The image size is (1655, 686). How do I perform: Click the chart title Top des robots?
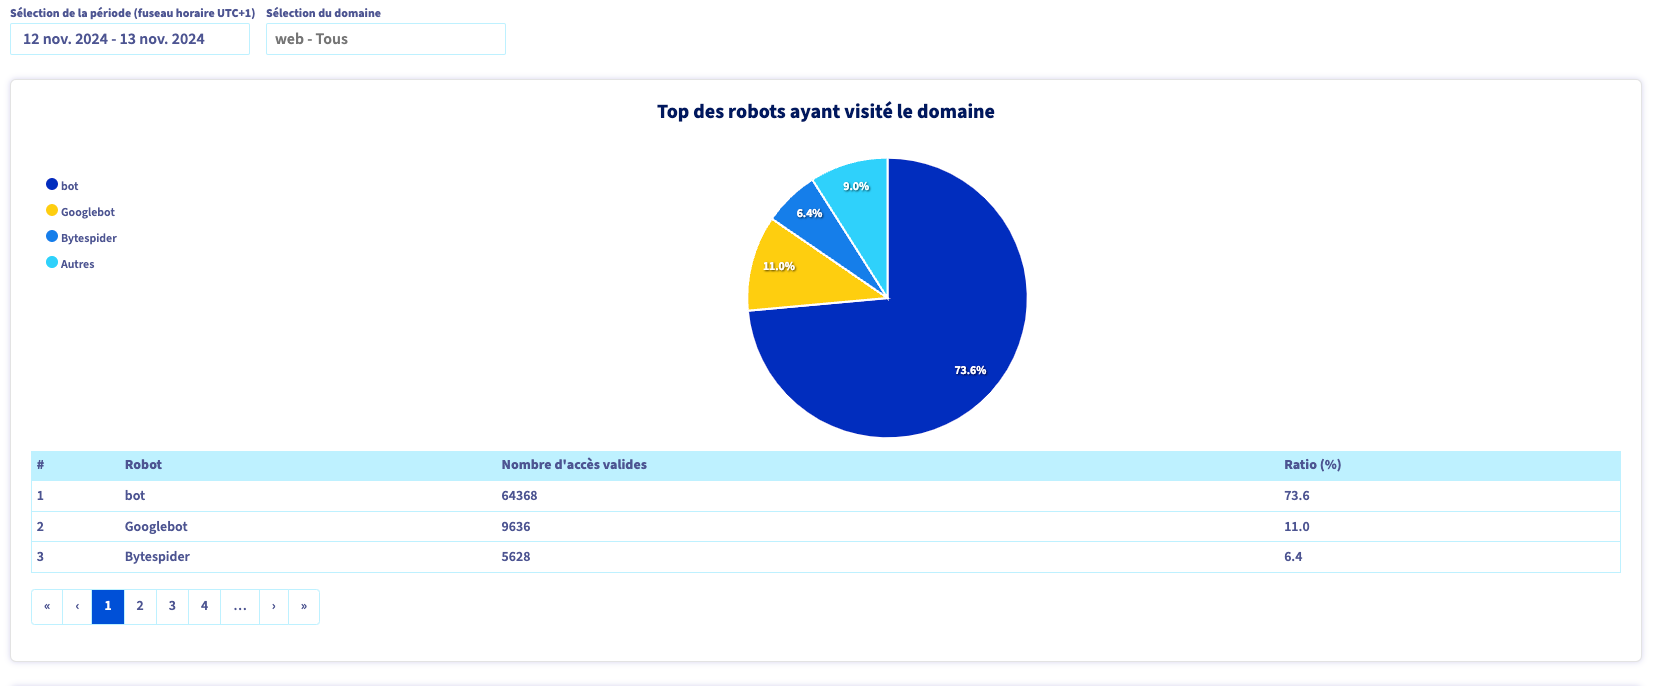pos(826,112)
